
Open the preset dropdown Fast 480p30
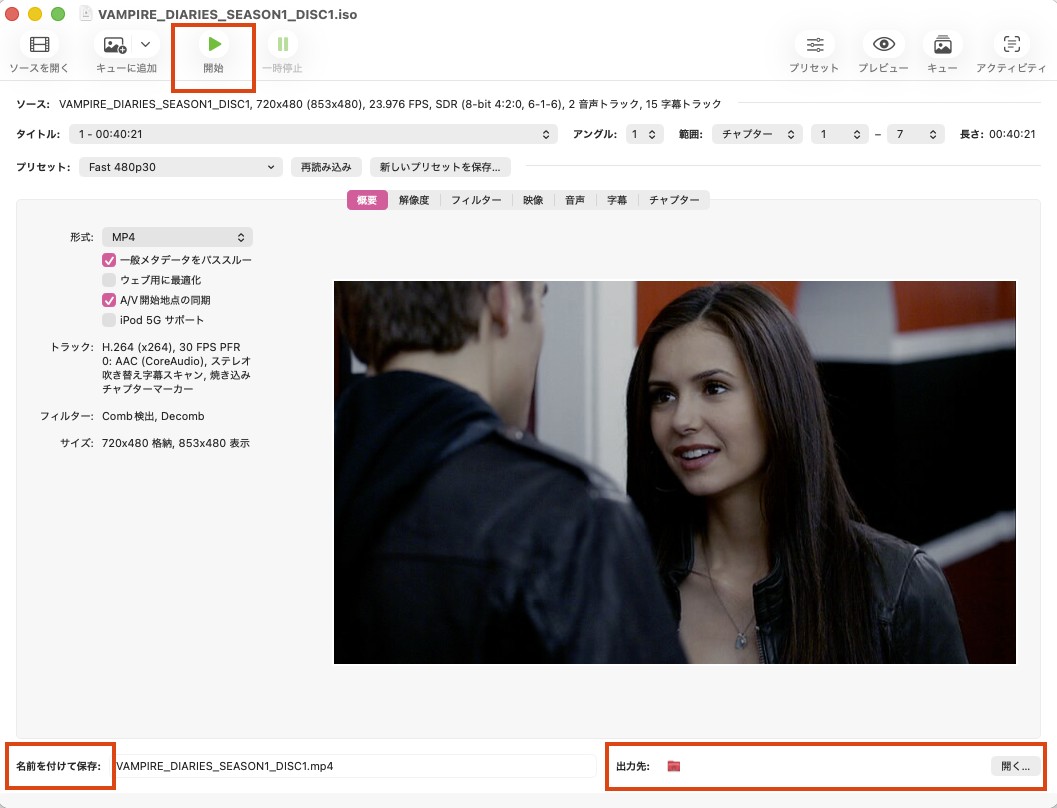[x=181, y=167]
